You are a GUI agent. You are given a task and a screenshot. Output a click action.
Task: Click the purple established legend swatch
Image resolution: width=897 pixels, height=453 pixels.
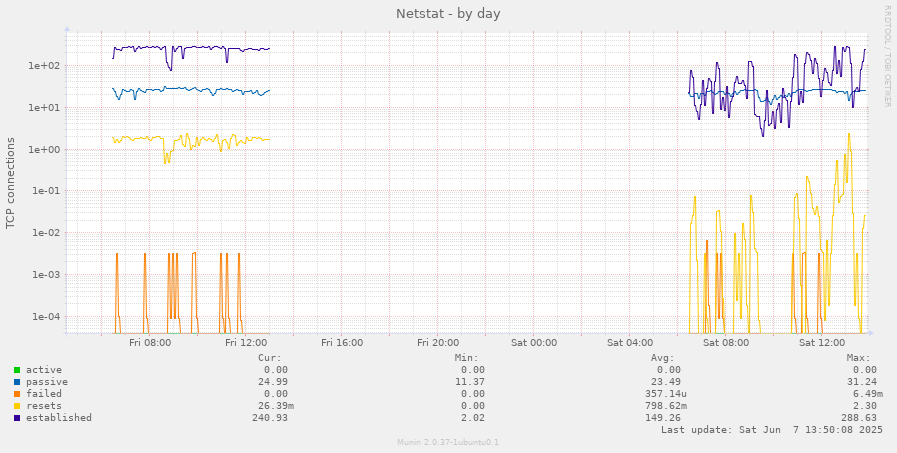(x=17, y=418)
